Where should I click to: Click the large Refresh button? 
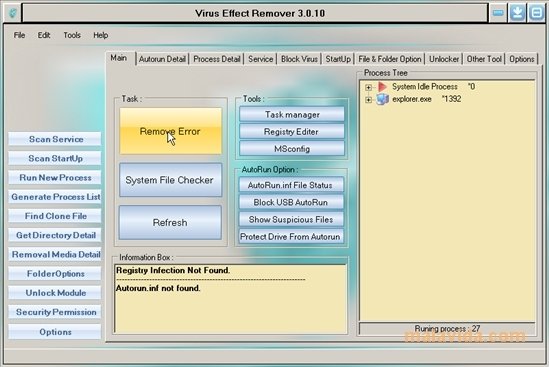170,222
